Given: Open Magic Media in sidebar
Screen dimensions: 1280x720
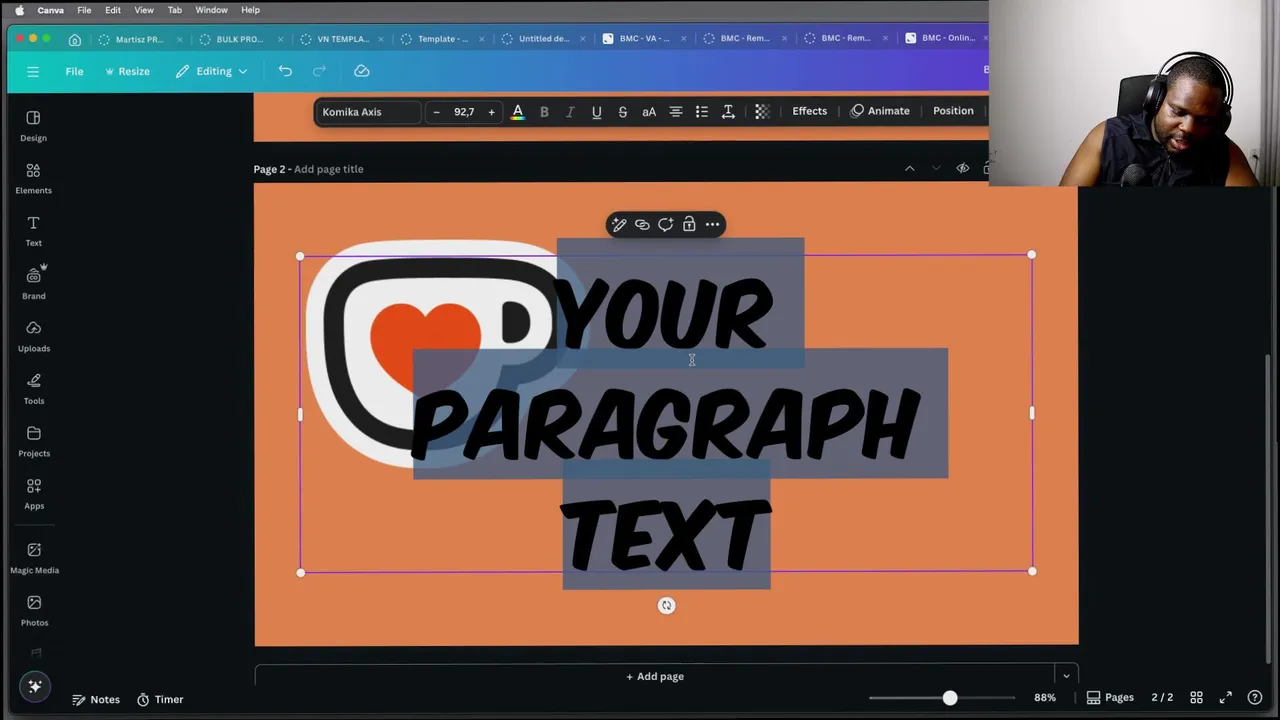Looking at the screenshot, I should (x=34, y=558).
